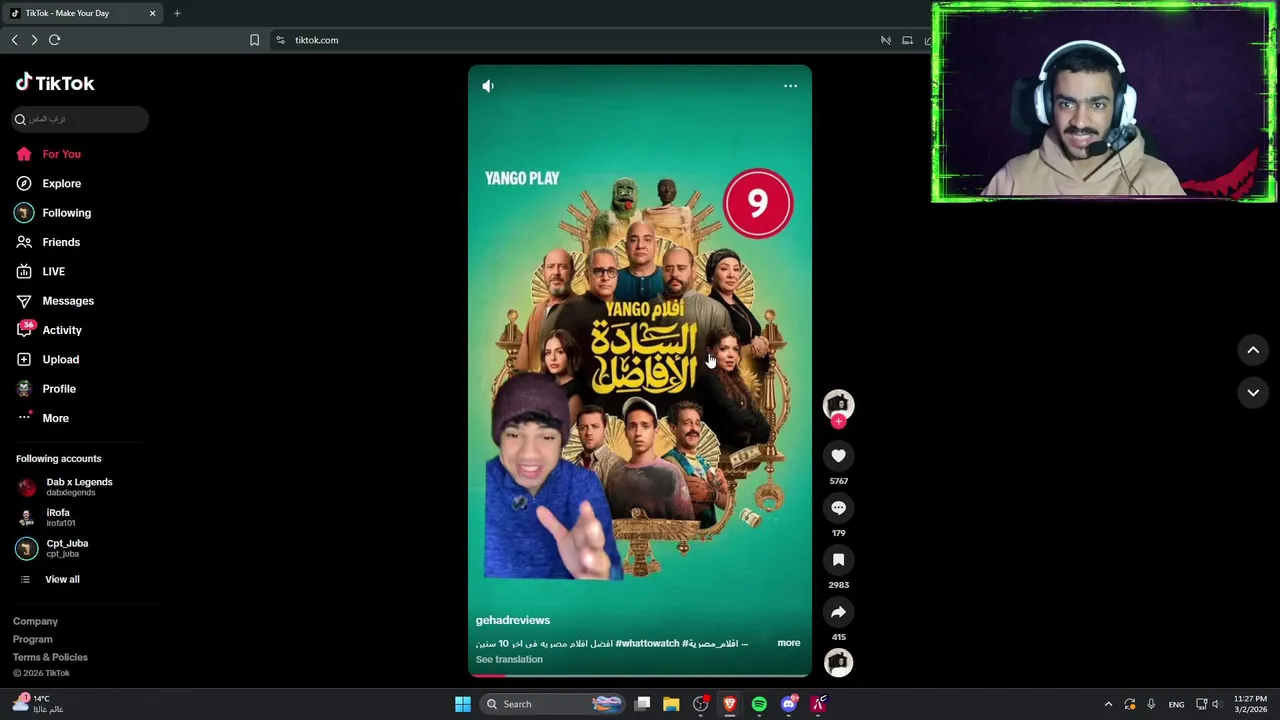This screenshot has width=1280, height=720.
Task: Open the comments bubble icon
Action: pos(838,508)
